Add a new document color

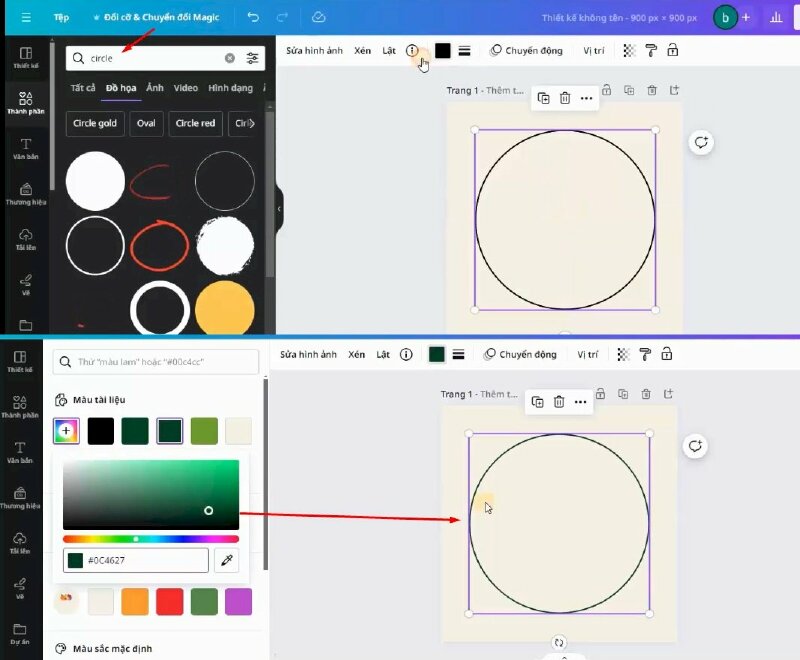[66, 431]
